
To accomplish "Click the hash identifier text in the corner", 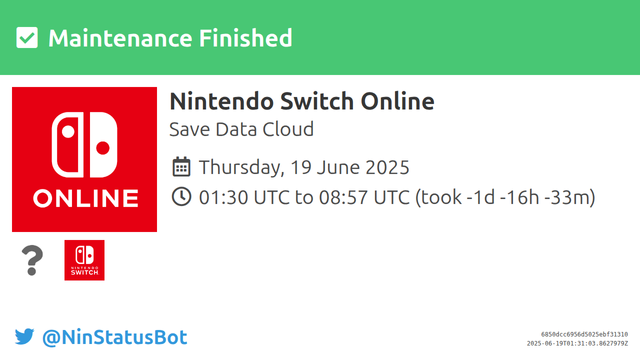I will point(584,334).
